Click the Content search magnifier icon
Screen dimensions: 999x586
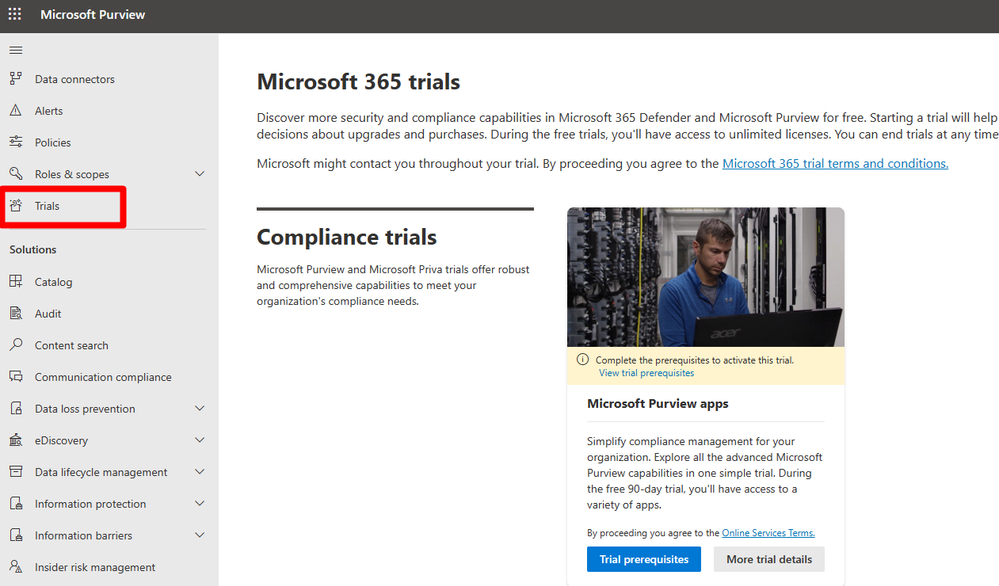tap(16, 345)
